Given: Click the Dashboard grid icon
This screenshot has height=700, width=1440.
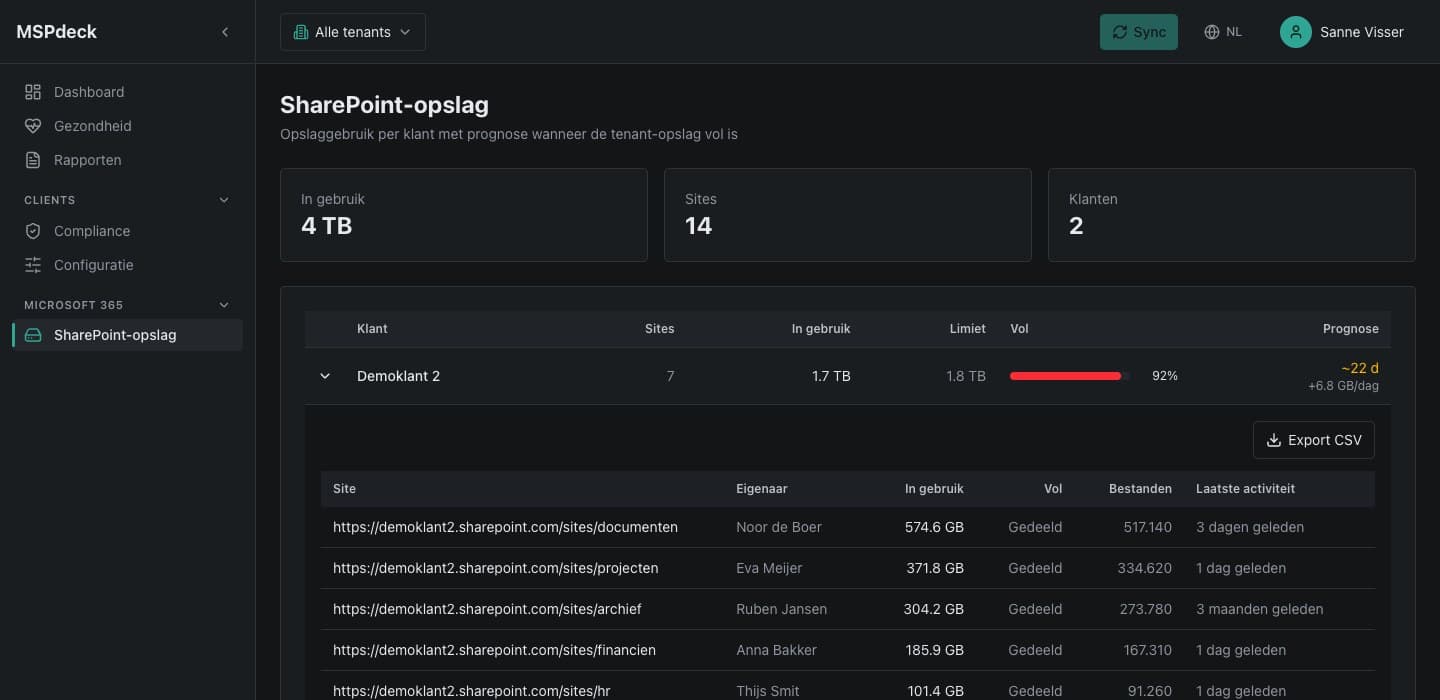Looking at the screenshot, I should (33, 92).
